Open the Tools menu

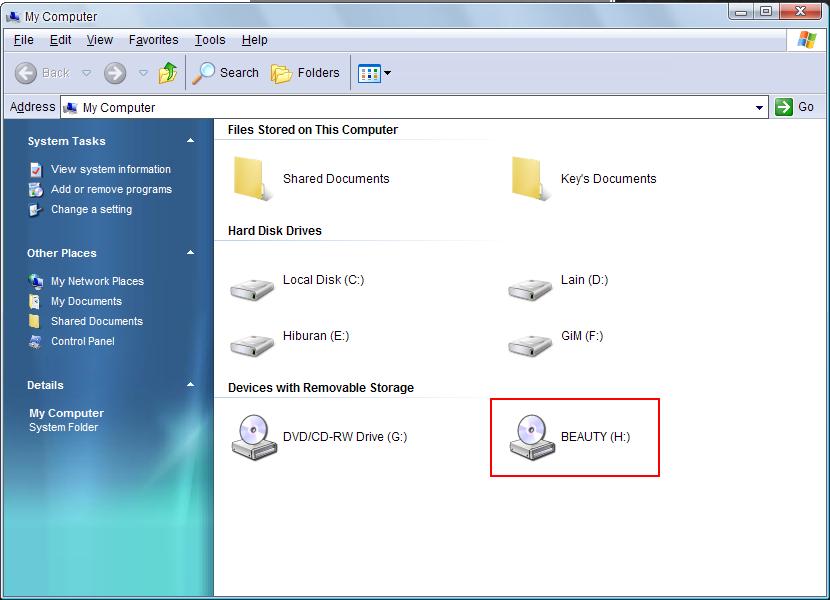(x=210, y=40)
